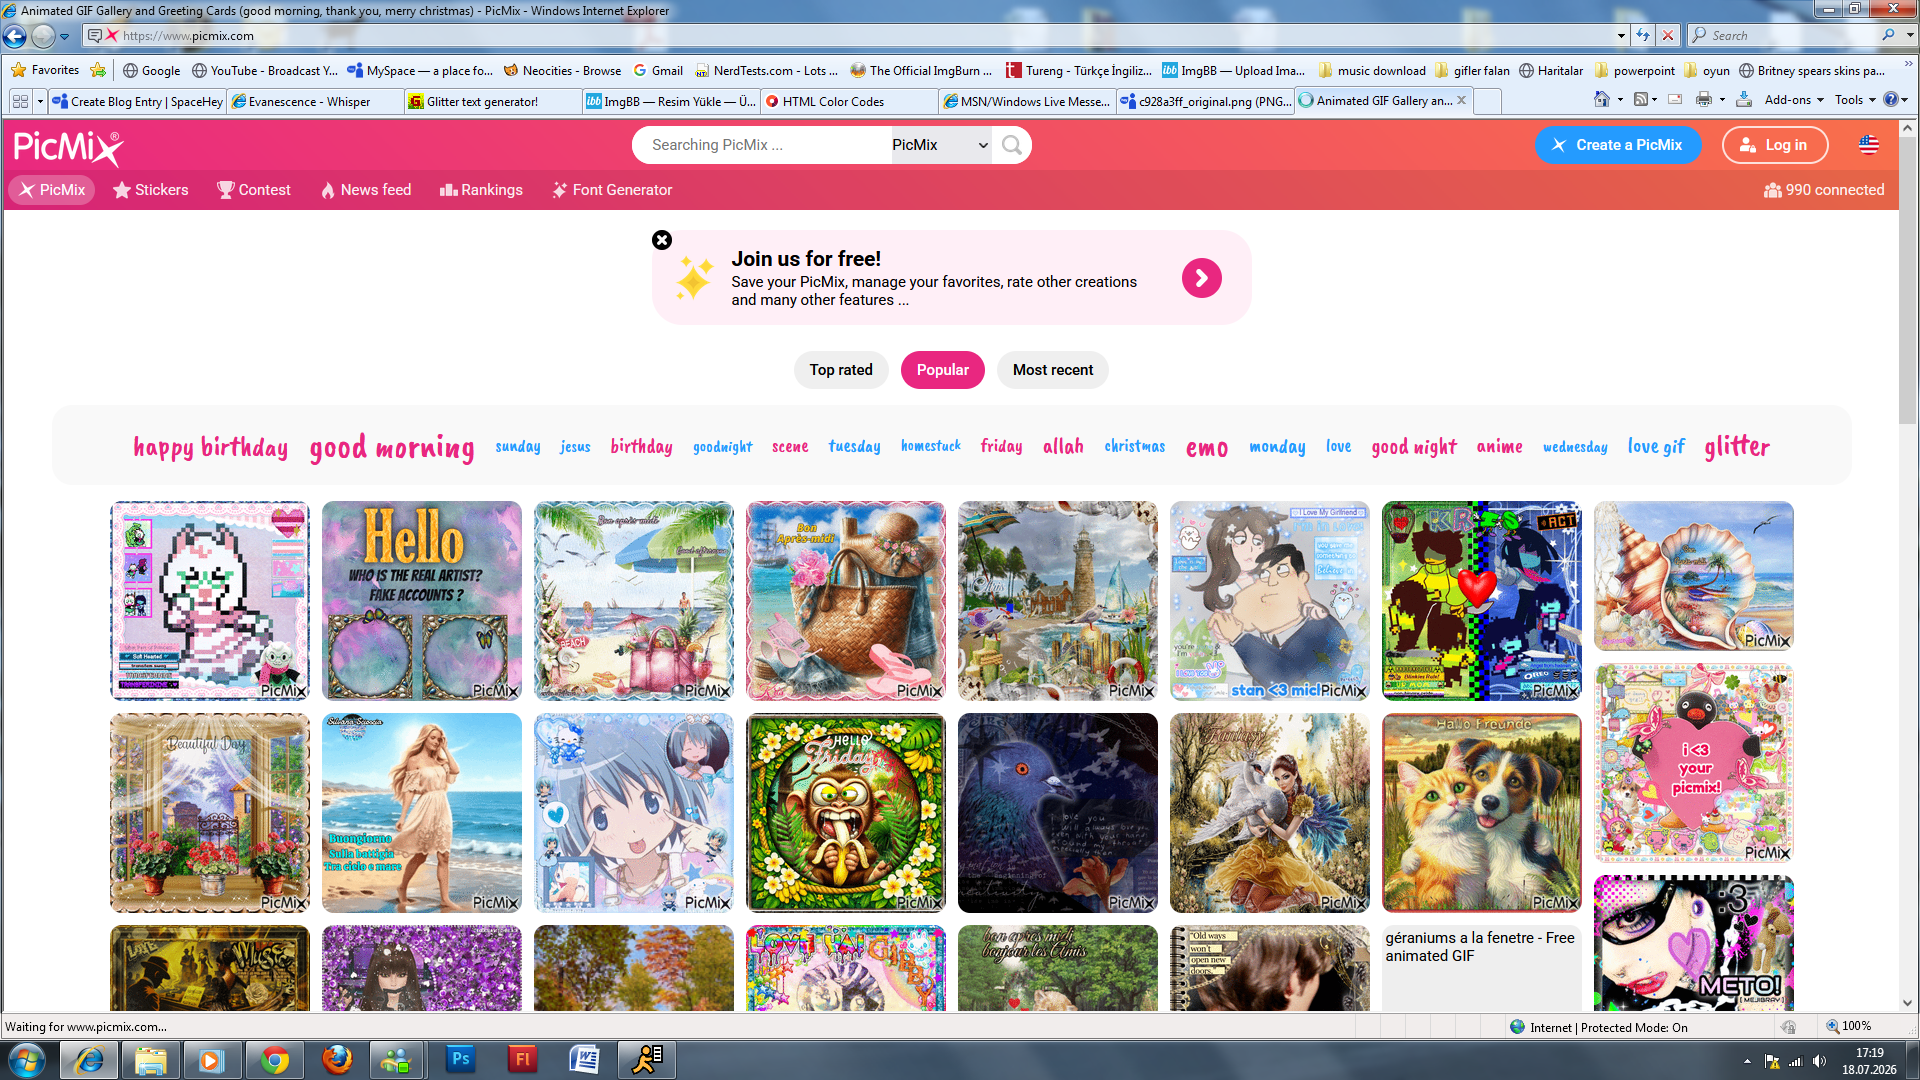Open Firefox from the taskbar
Viewport: 1920px width, 1080px height.
[x=337, y=1060]
